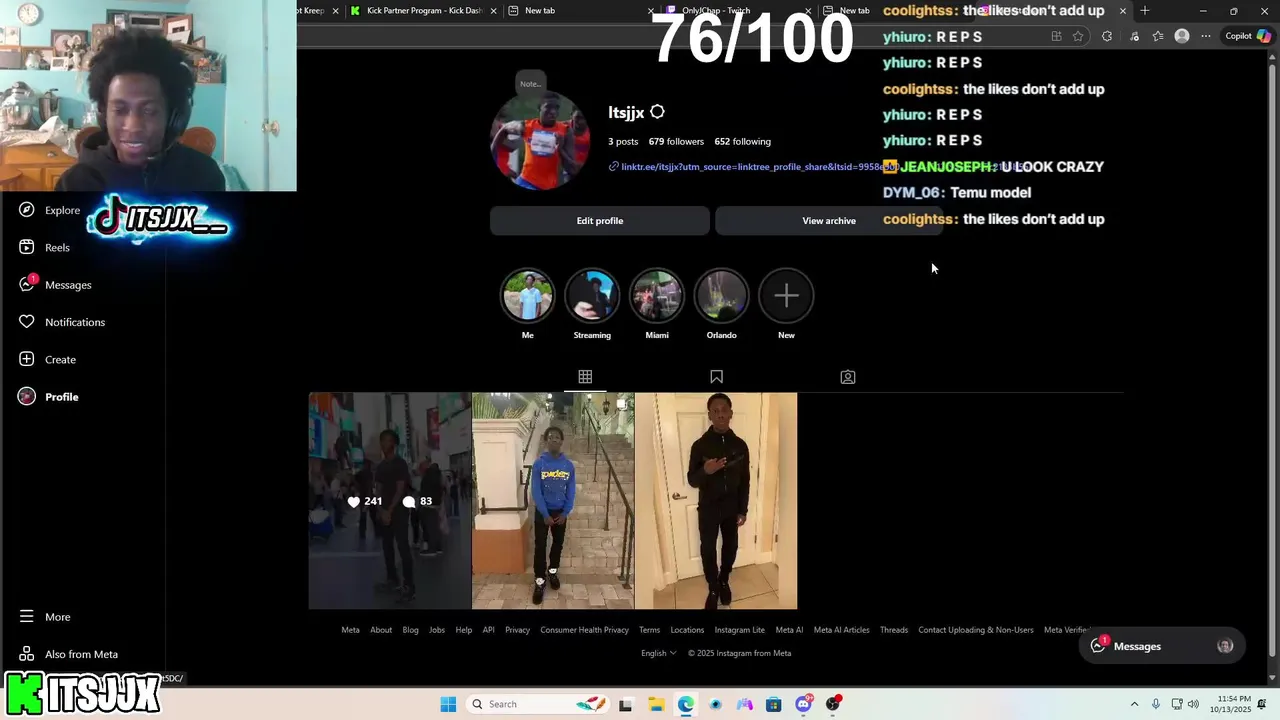Image resolution: width=1280 pixels, height=720 pixels.
Task: Switch to the Tagged photos tab
Action: (848, 377)
